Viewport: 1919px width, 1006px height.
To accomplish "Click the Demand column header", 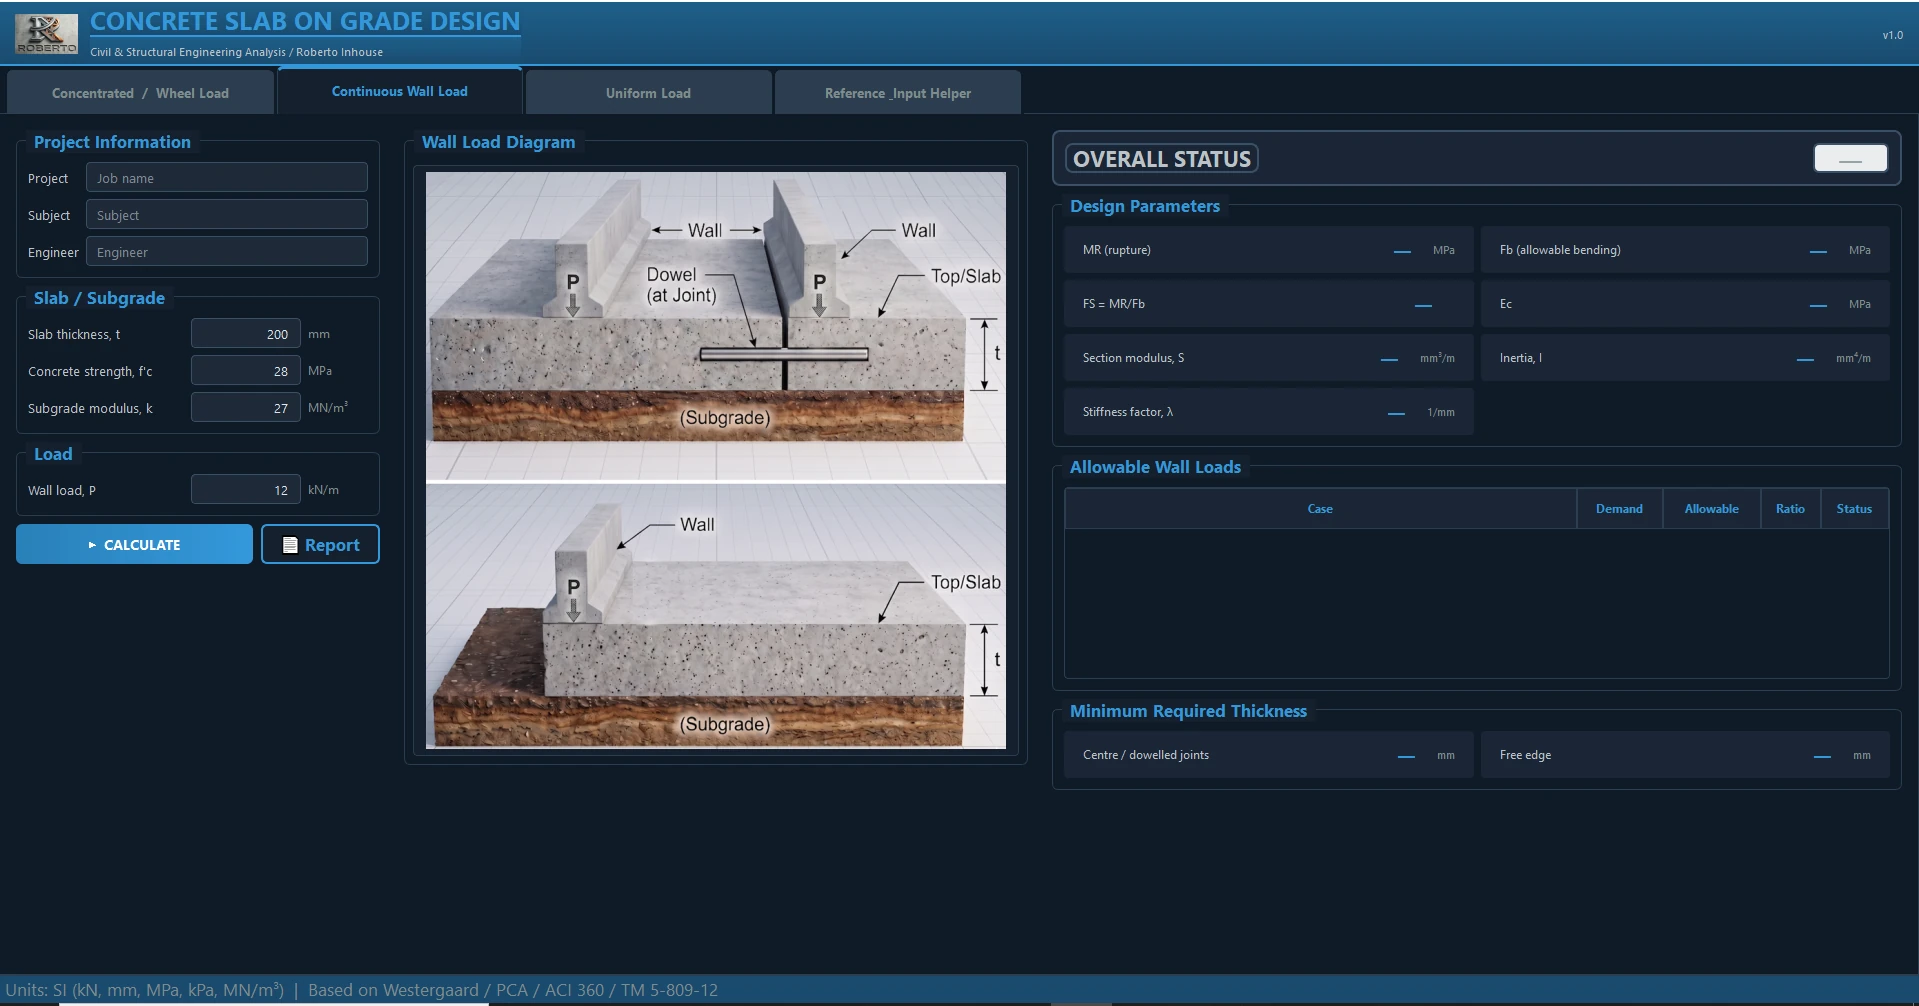I will click(x=1619, y=509).
